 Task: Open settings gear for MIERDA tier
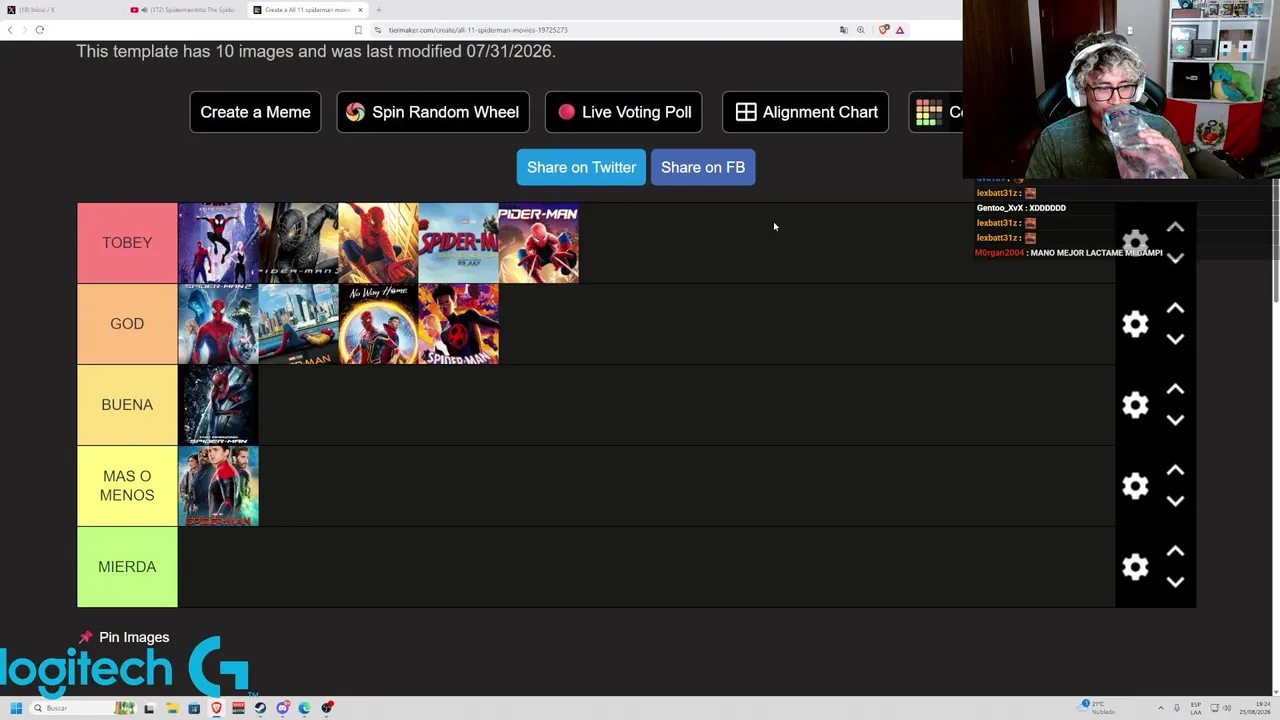click(1135, 567)
